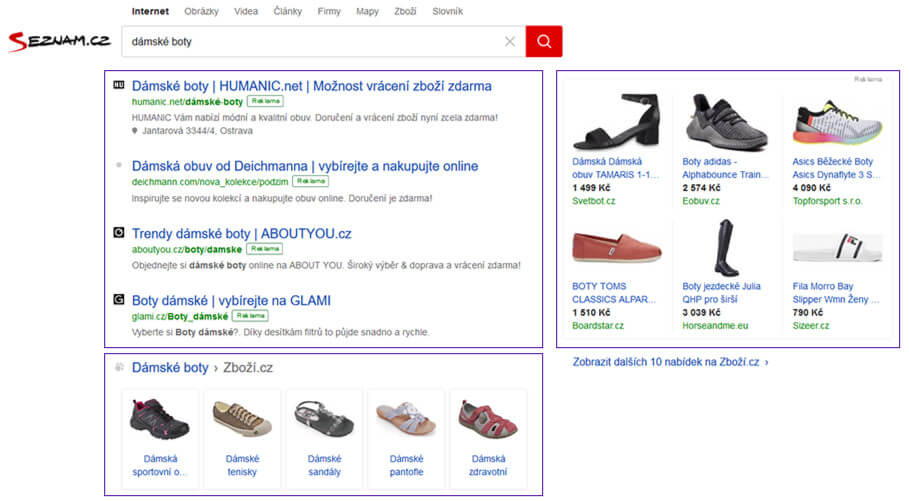Visit the Topforsport s.r.o. shop link
Viewport: 909px width, 501px height.
[x=827, y=201]
